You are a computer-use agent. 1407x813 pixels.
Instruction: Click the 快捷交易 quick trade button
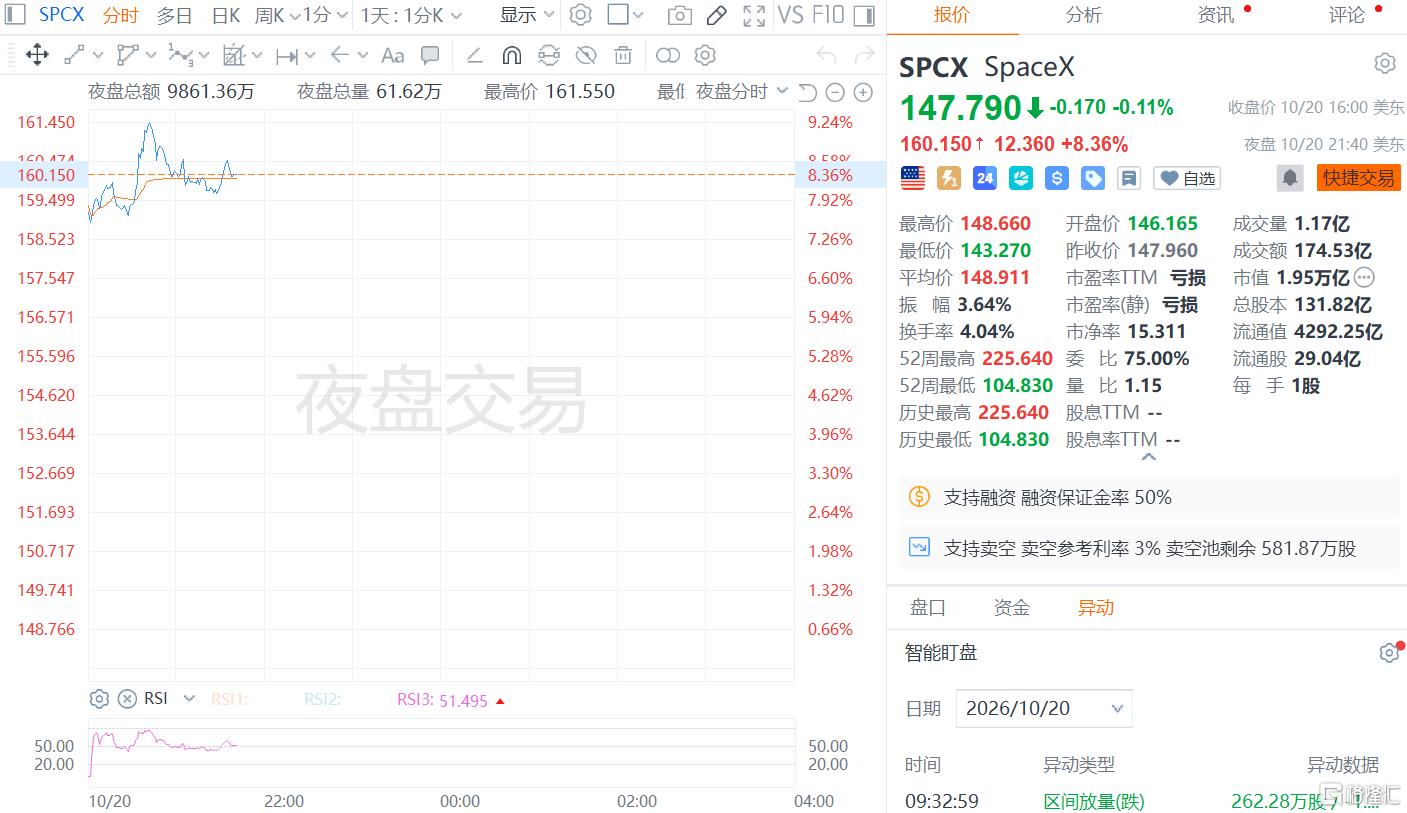(1358, 178)
